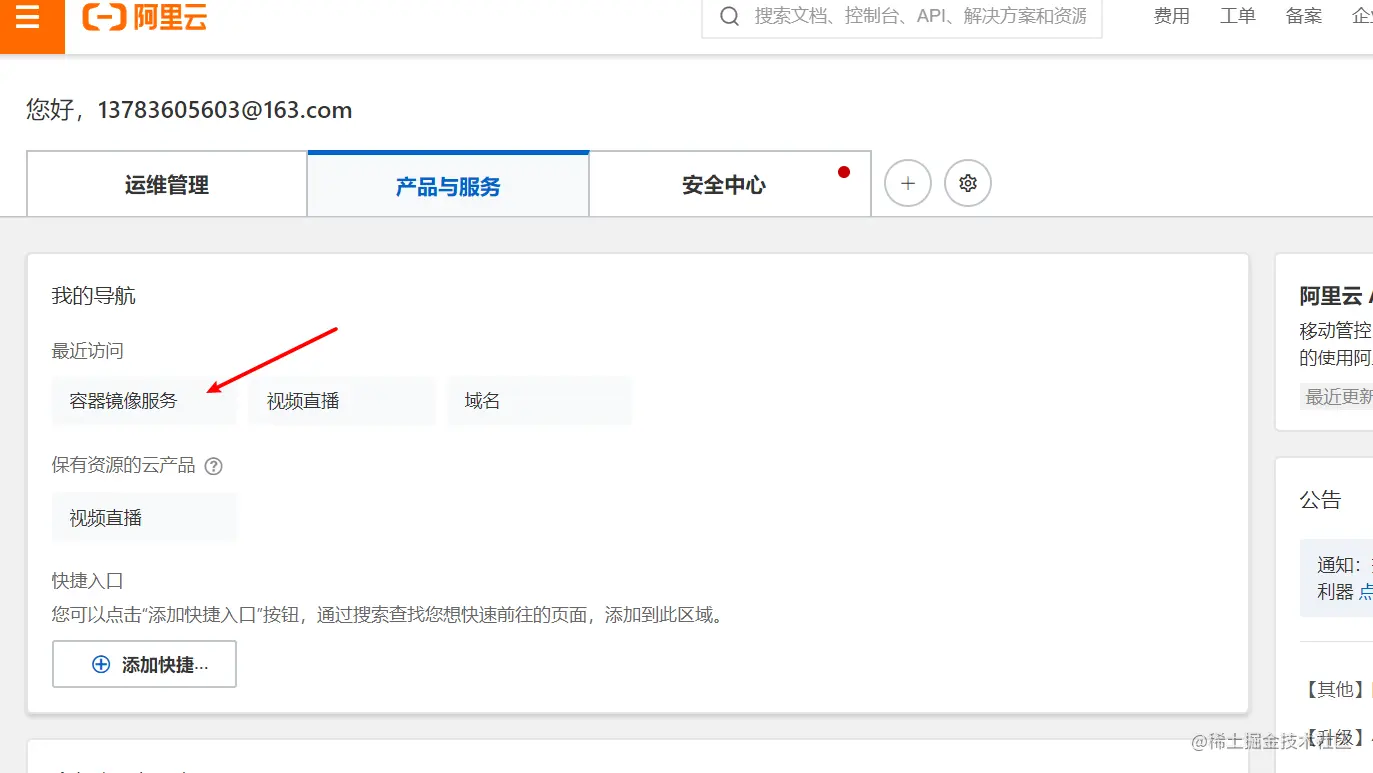Image resolution: width=1373 pixels, height=773 pixels.
Task: Click the Aliyun logo
Action: (145, 17)
